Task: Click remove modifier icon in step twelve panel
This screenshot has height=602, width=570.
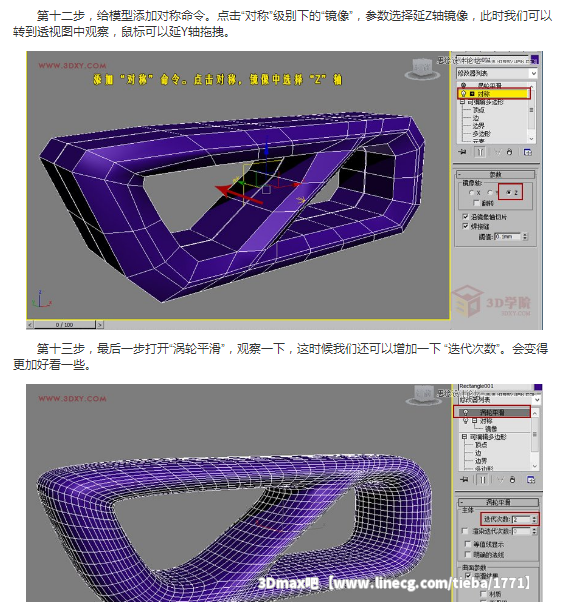Action: click(509, 152)
